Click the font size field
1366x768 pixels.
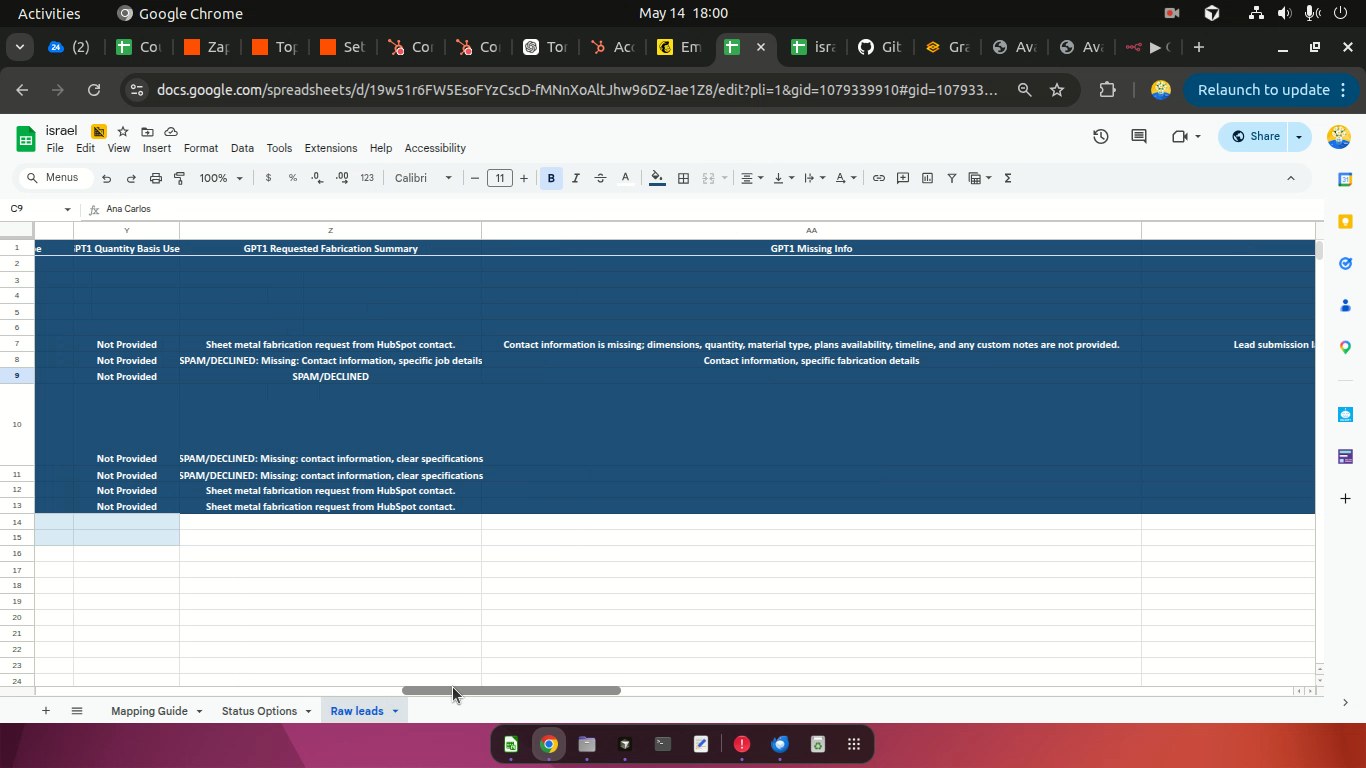point(499,178)
